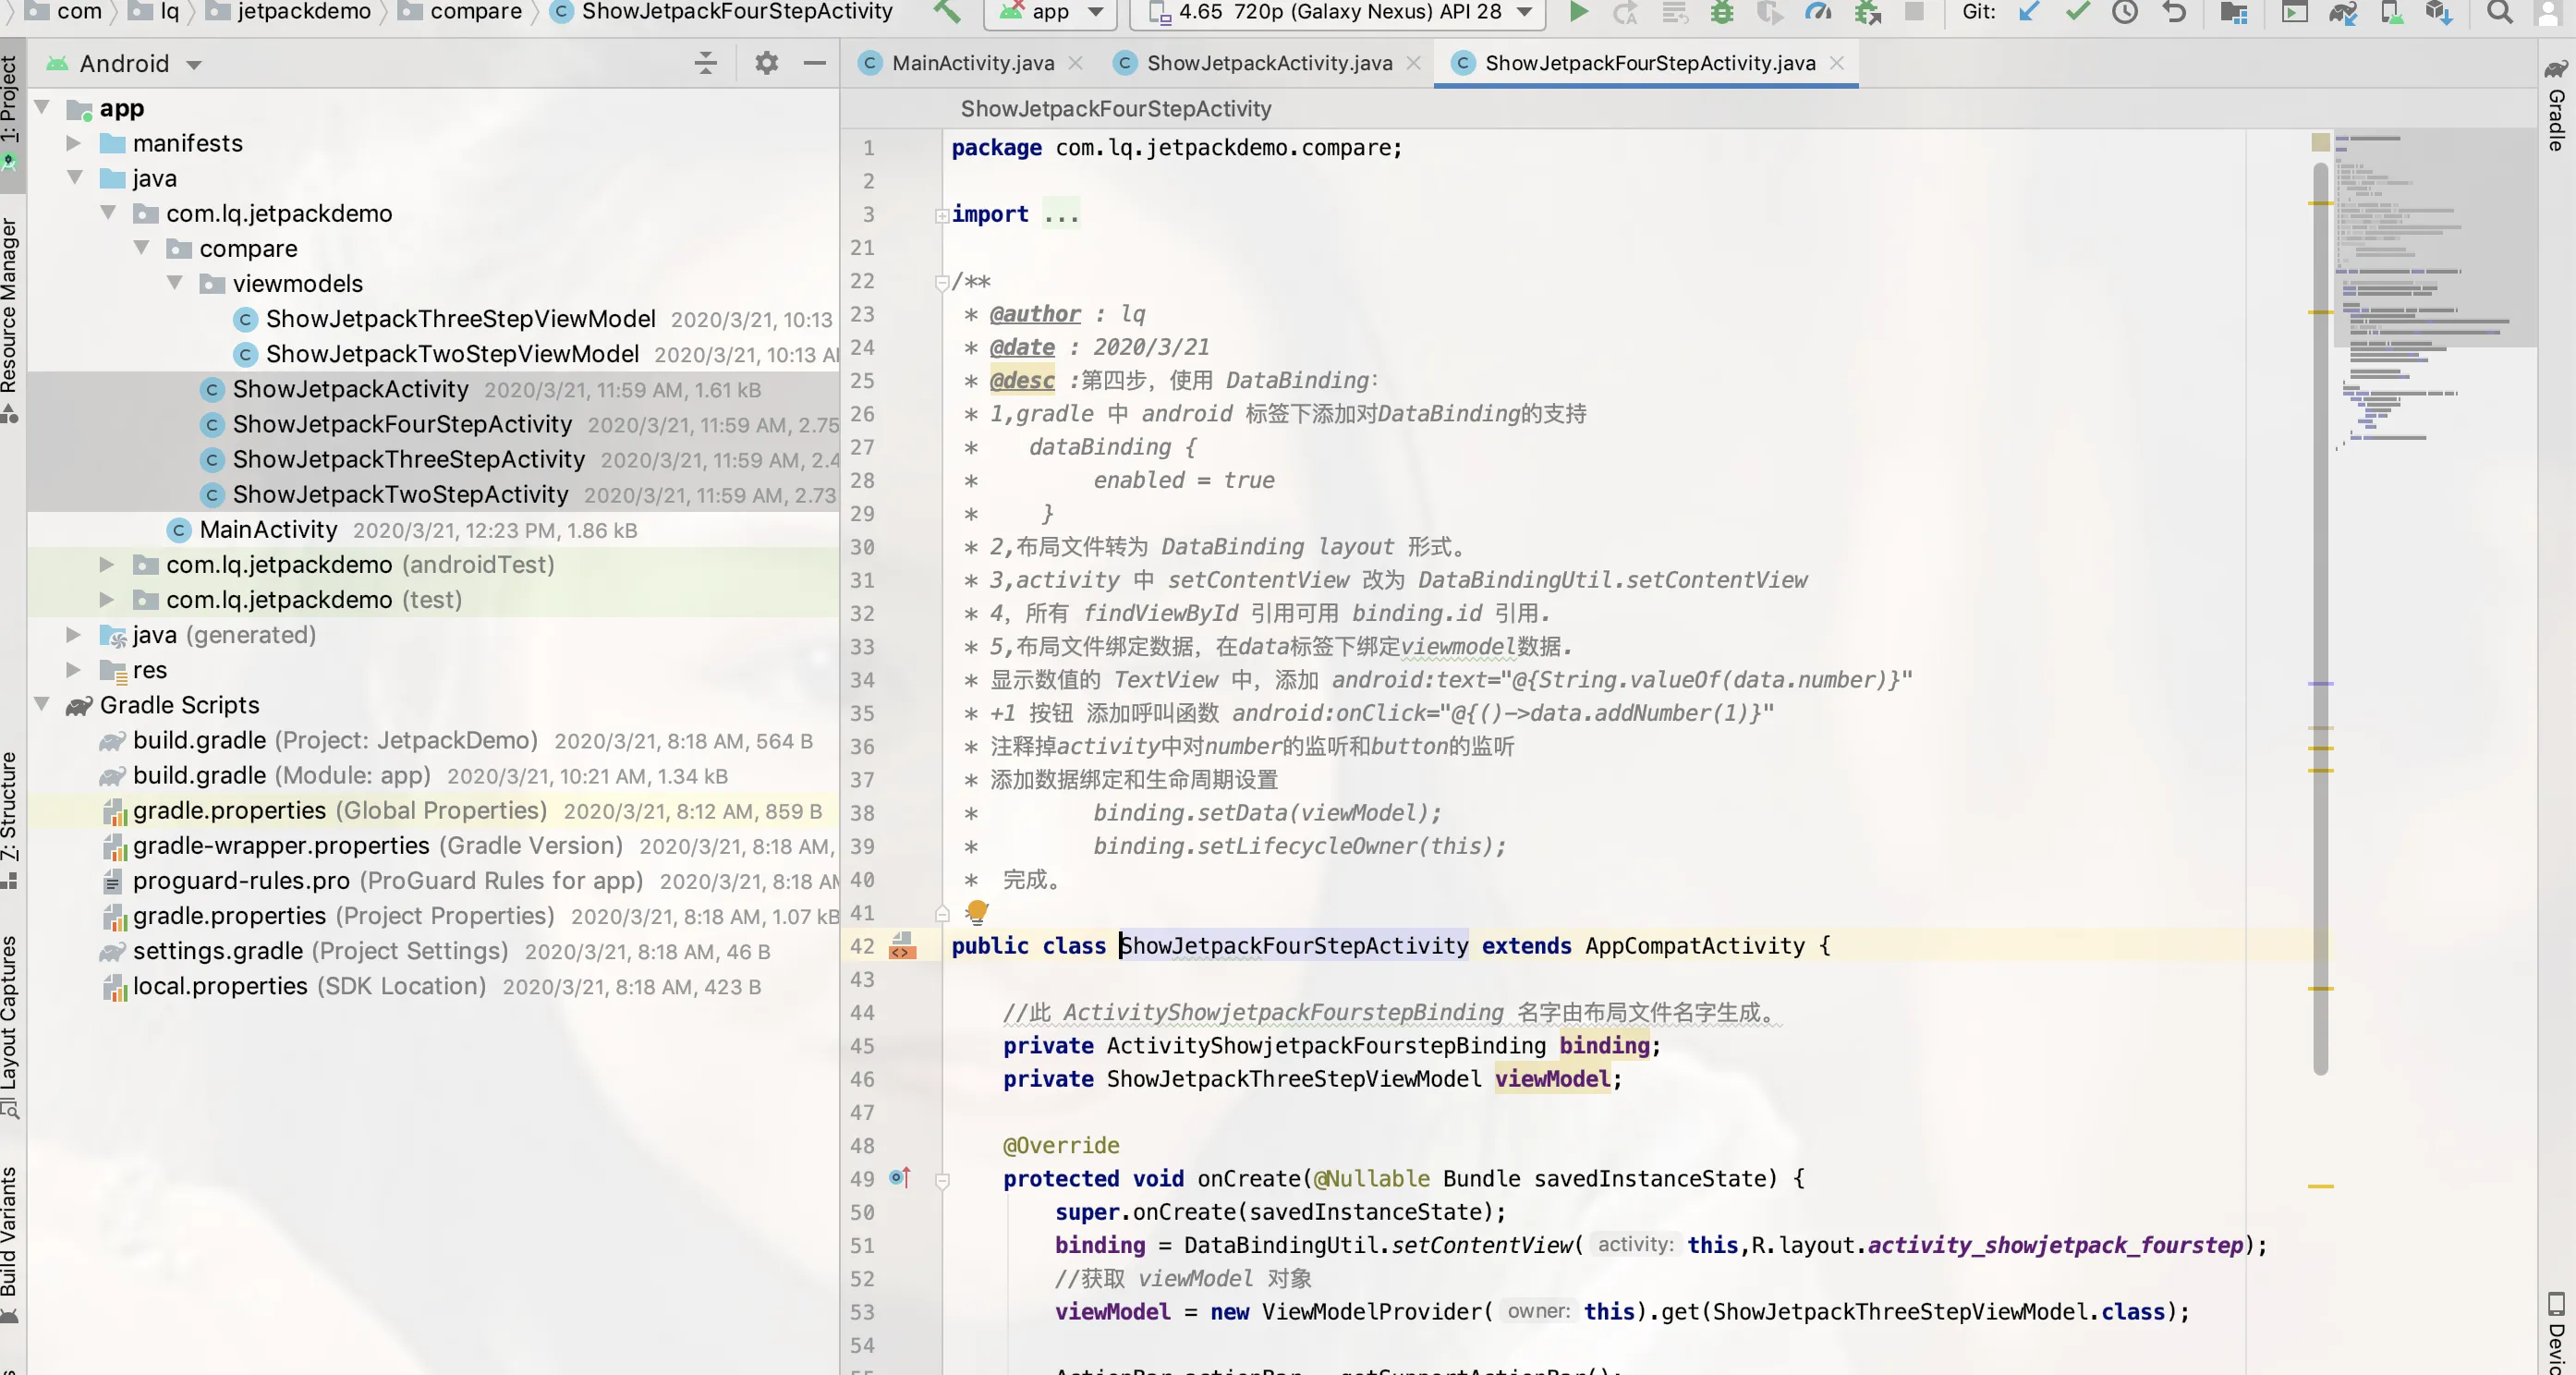Screen dimensions: 2576x1375
Task: Click Run Anything icon in toolbar
Action: coord(2294,12)
